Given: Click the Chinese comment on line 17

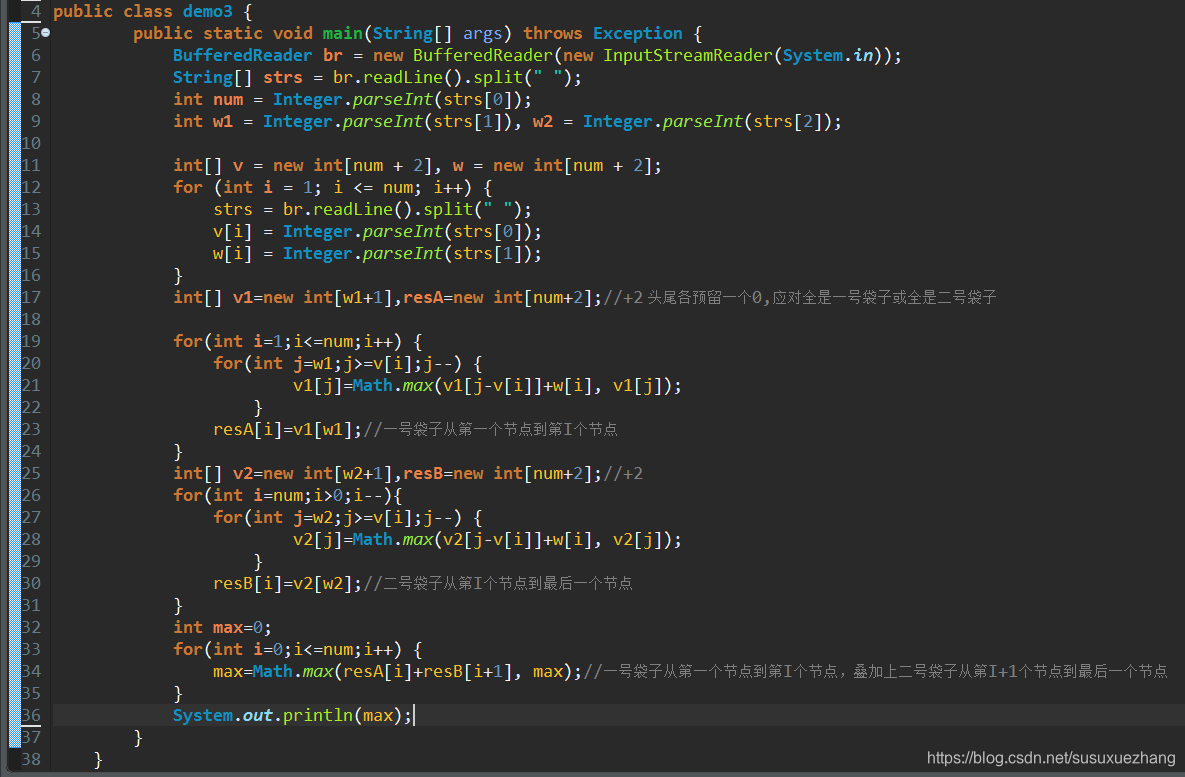Looking at the screenshot, I should point(800,297).
